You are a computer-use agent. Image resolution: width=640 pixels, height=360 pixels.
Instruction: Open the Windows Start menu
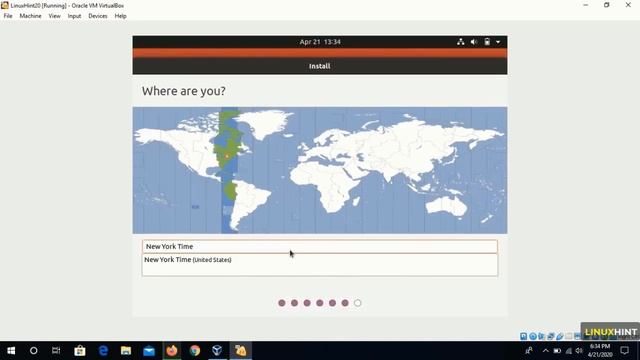11,351
